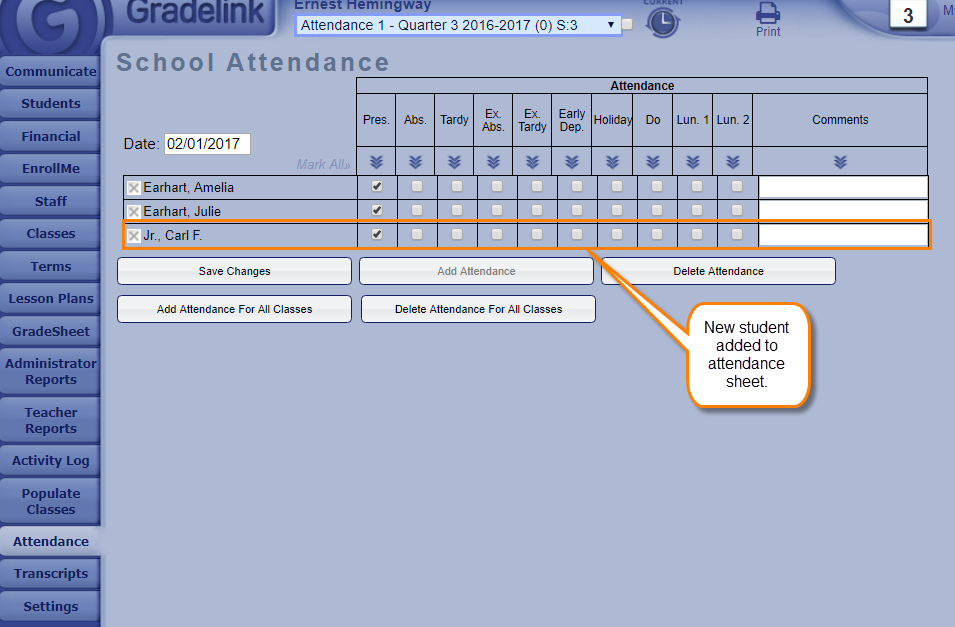Uncheck Pres. box for Jr., Carl F.
Screen dimensions: 955x627
click(377, 235)
